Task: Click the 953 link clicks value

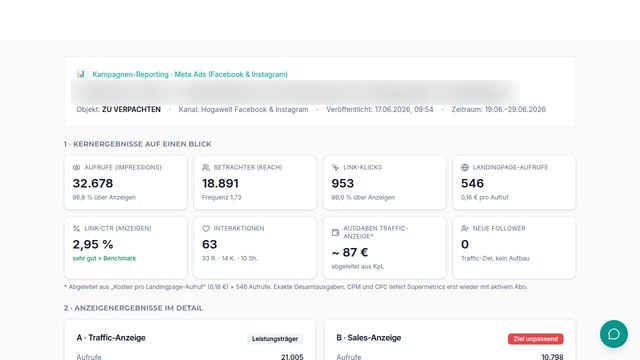Action: [x=342, y=183]
